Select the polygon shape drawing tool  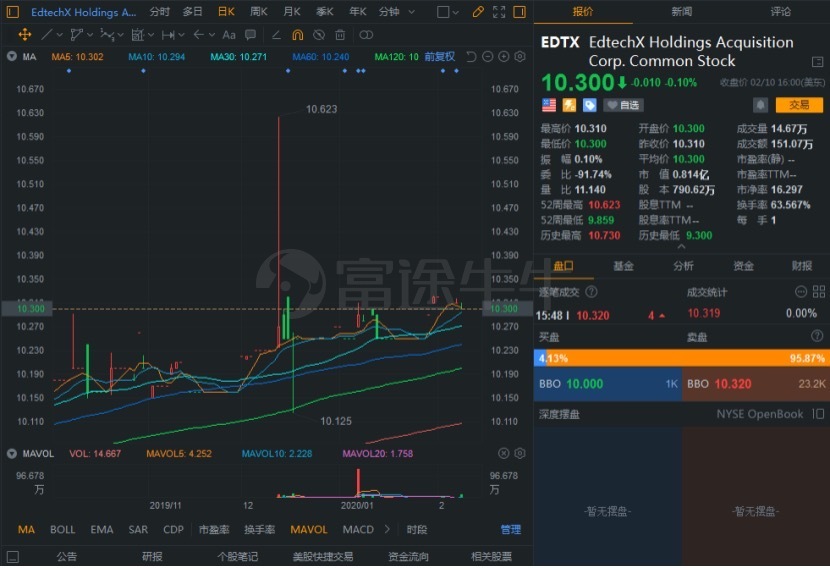click(x=76, y=35)
